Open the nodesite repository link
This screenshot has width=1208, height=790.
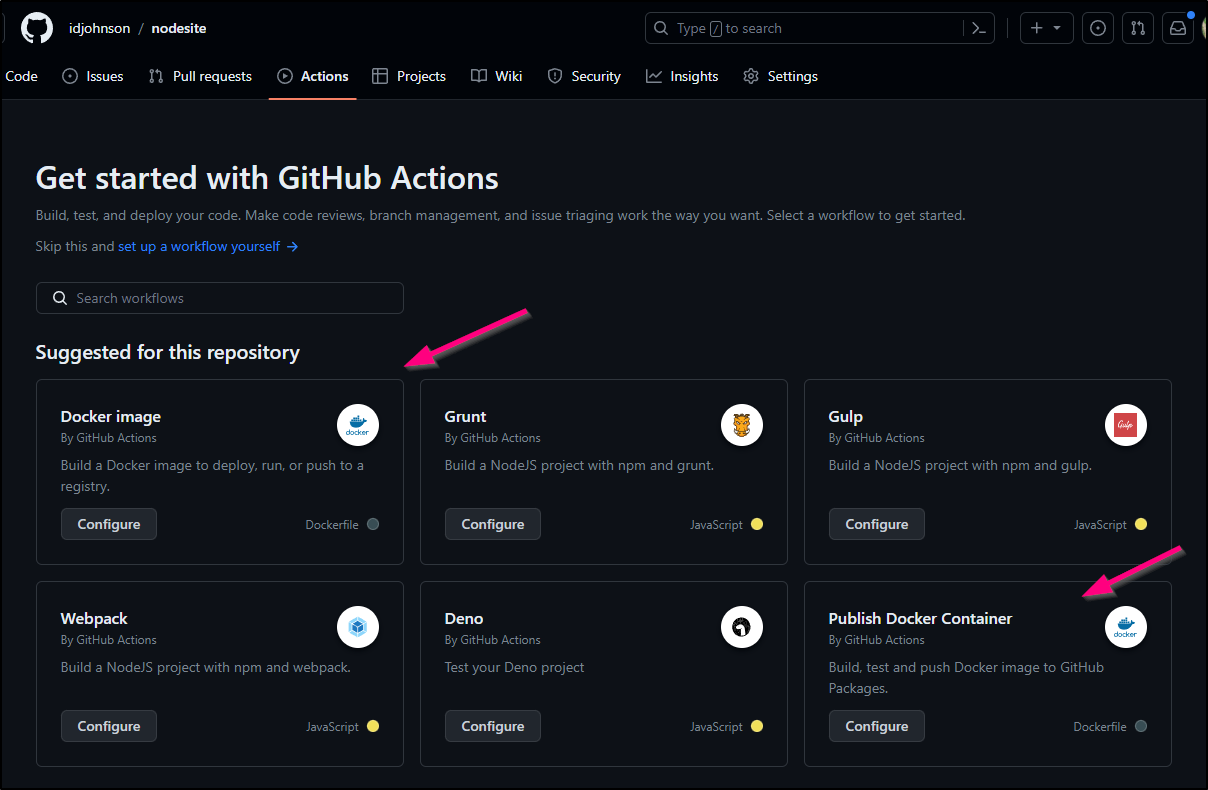pyautogui.click(x=179, y=28)
